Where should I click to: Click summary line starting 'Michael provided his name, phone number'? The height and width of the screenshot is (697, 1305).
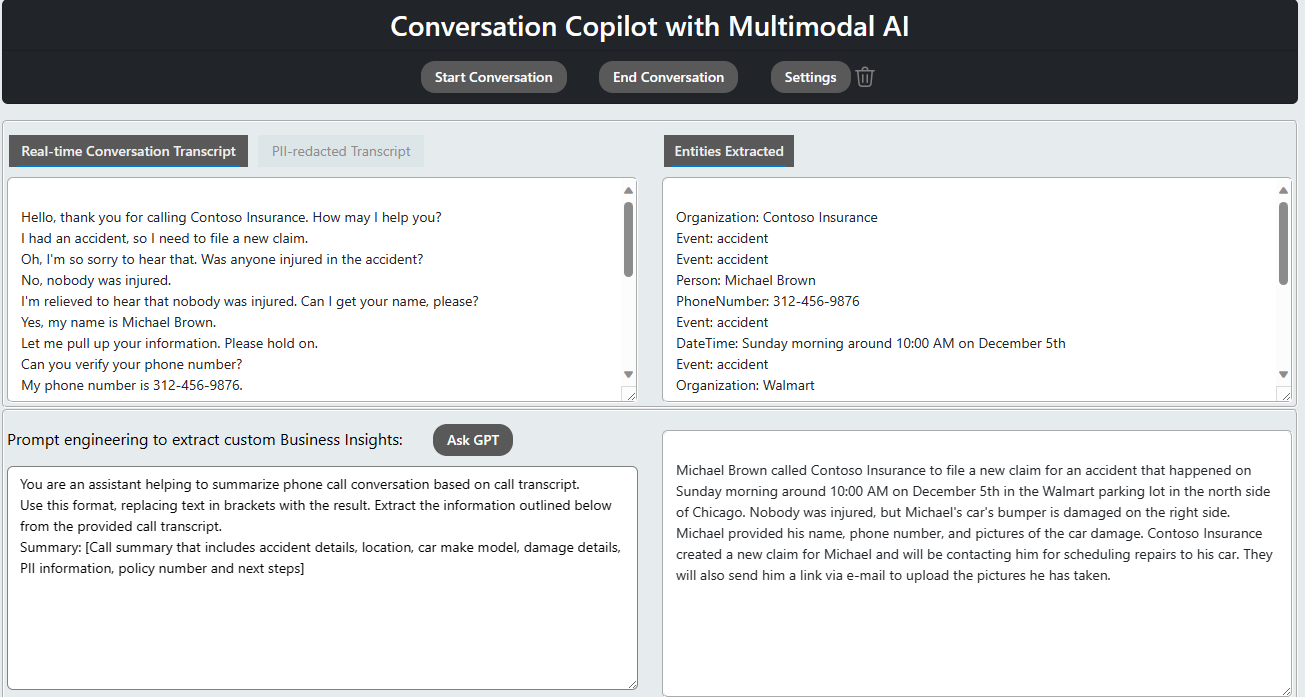pyautogui.click(x=969, y=533)
